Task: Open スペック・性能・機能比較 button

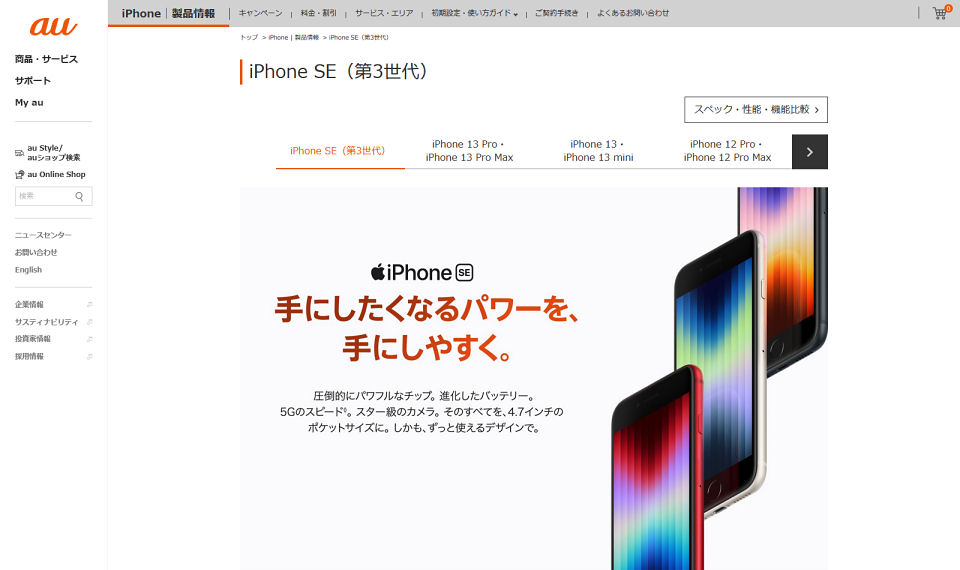Action: tap(756, 110)
